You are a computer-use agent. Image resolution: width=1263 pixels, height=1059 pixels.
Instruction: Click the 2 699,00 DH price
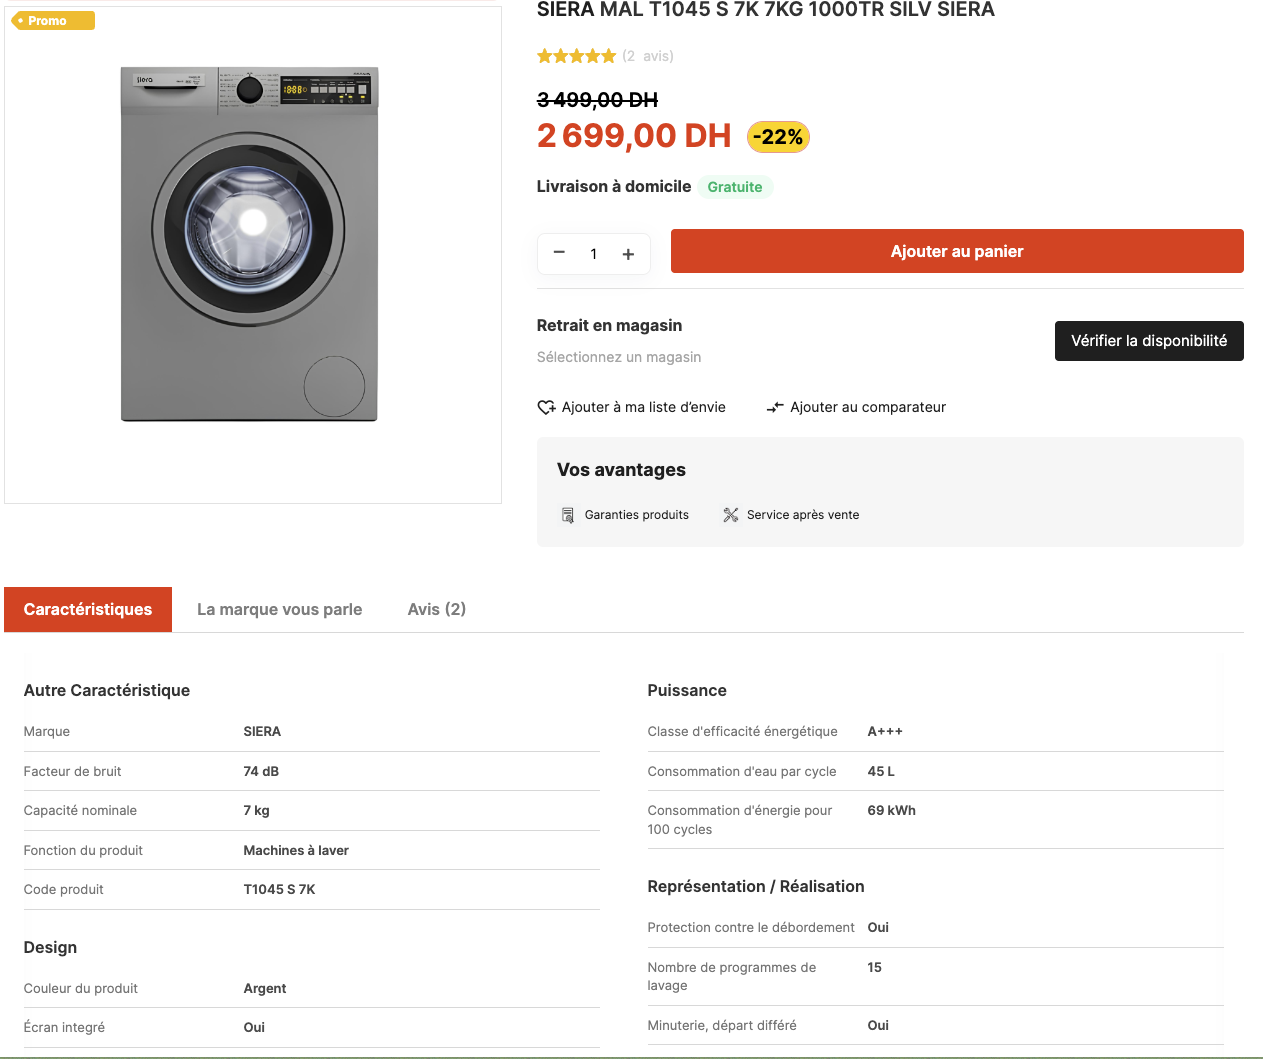point(634,135)
